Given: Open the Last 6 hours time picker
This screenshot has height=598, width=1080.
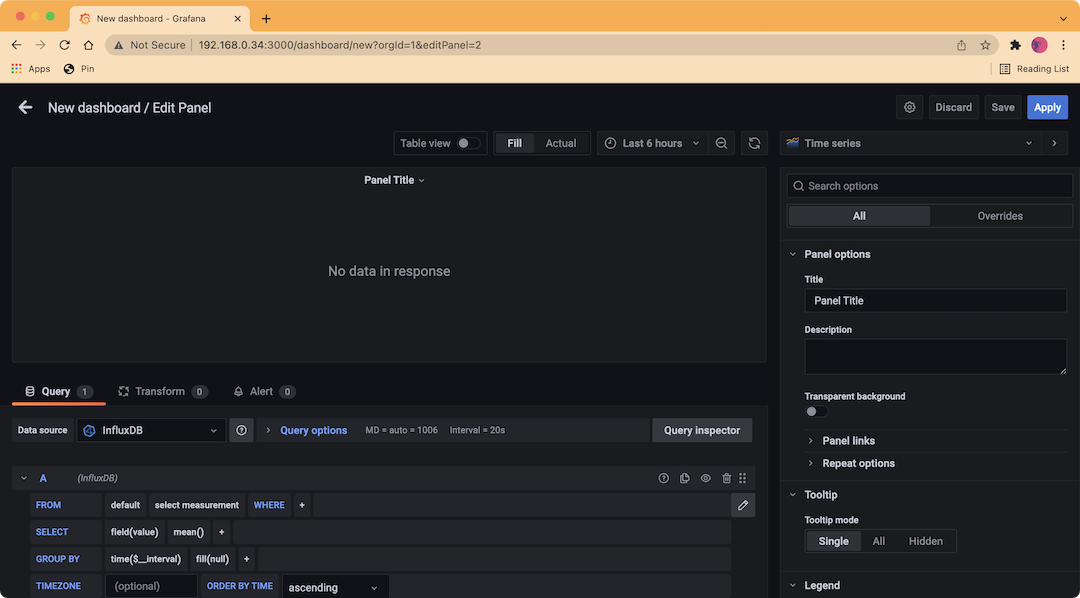Looking at the screenshot, I should pyautogui.click(x=652, y=143).
